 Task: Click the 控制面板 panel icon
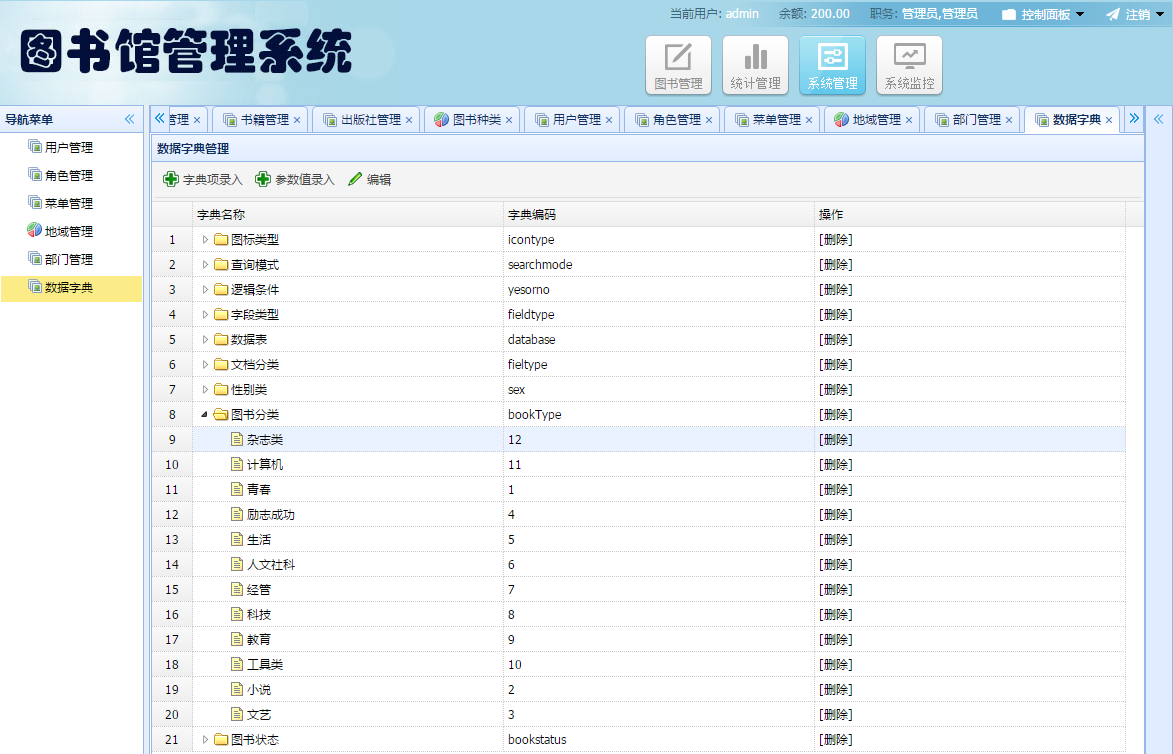pos(1010,14)
